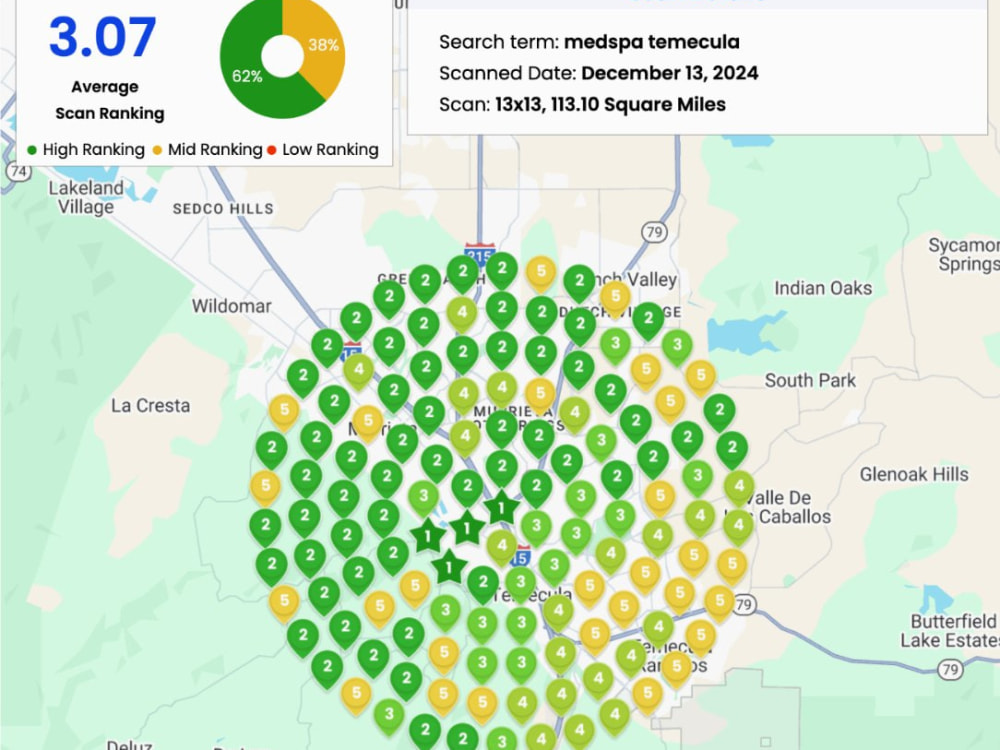Click the La Cresta map label
Screen dimensions: 1000x750
[151, 406]
